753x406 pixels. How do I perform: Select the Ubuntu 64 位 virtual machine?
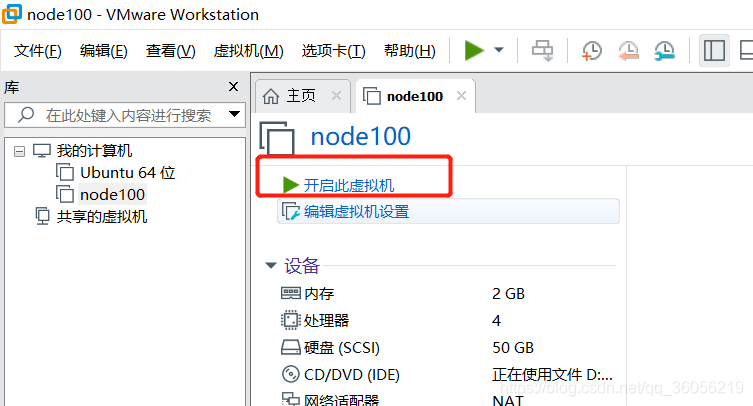[128, 172]
